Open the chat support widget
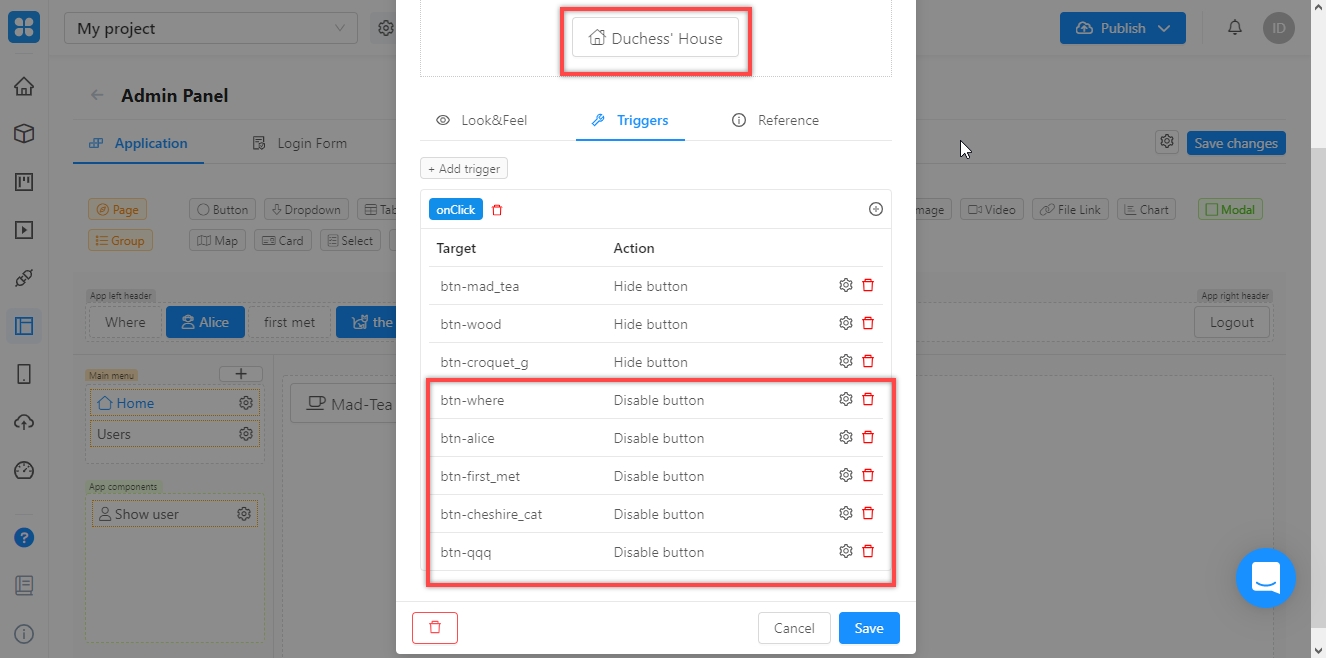 [x=1265, y=578]
